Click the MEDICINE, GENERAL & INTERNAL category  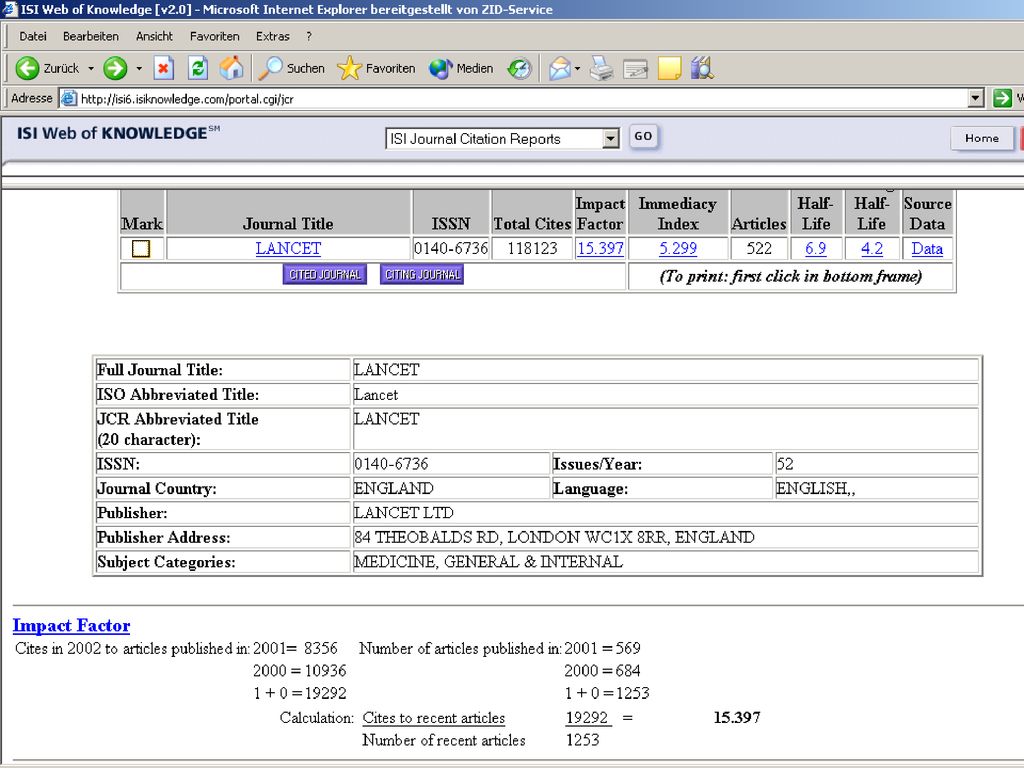(488, 562)
